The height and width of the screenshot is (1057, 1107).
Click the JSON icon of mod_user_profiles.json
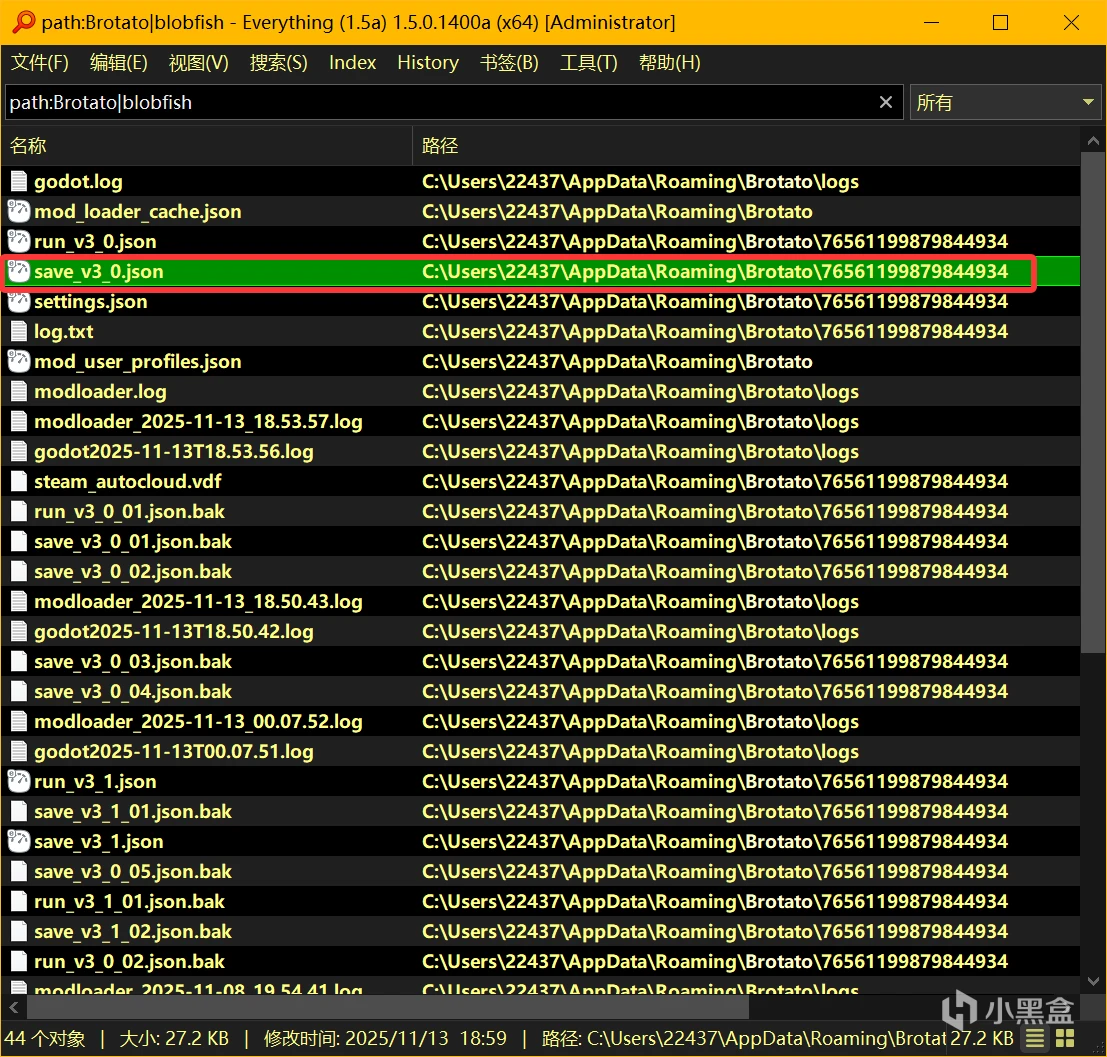19,362
